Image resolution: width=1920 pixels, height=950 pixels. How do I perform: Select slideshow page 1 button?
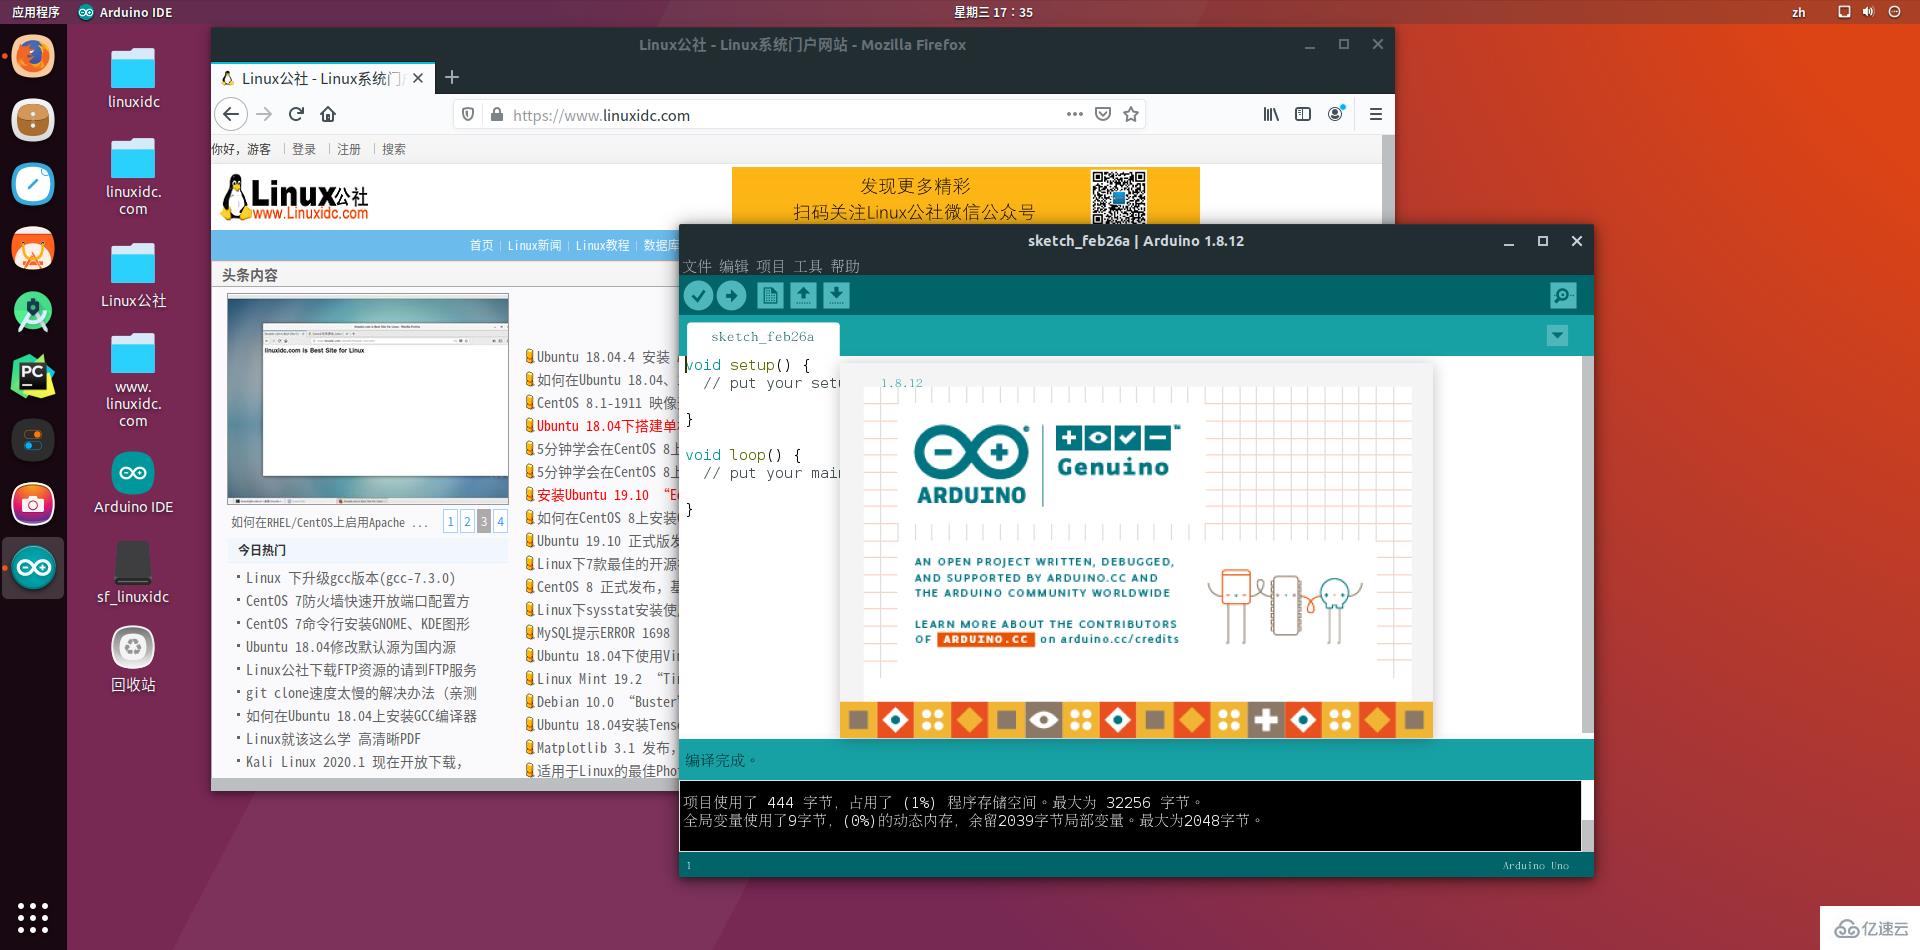tap(451, 521)
